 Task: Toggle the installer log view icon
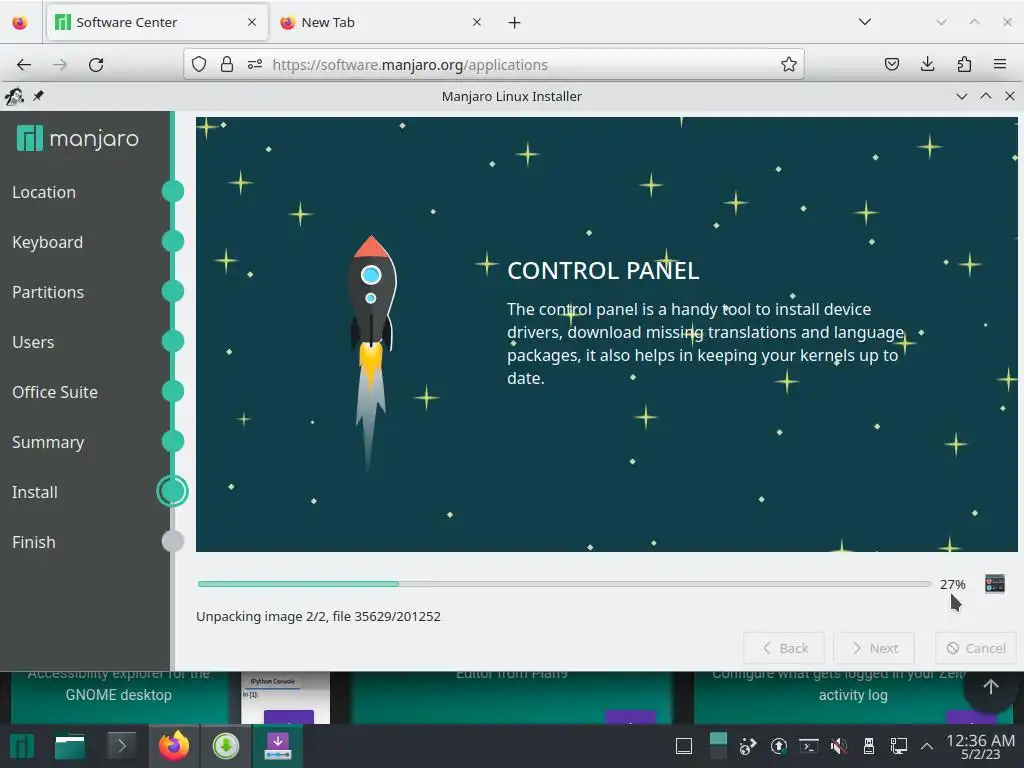995,583
